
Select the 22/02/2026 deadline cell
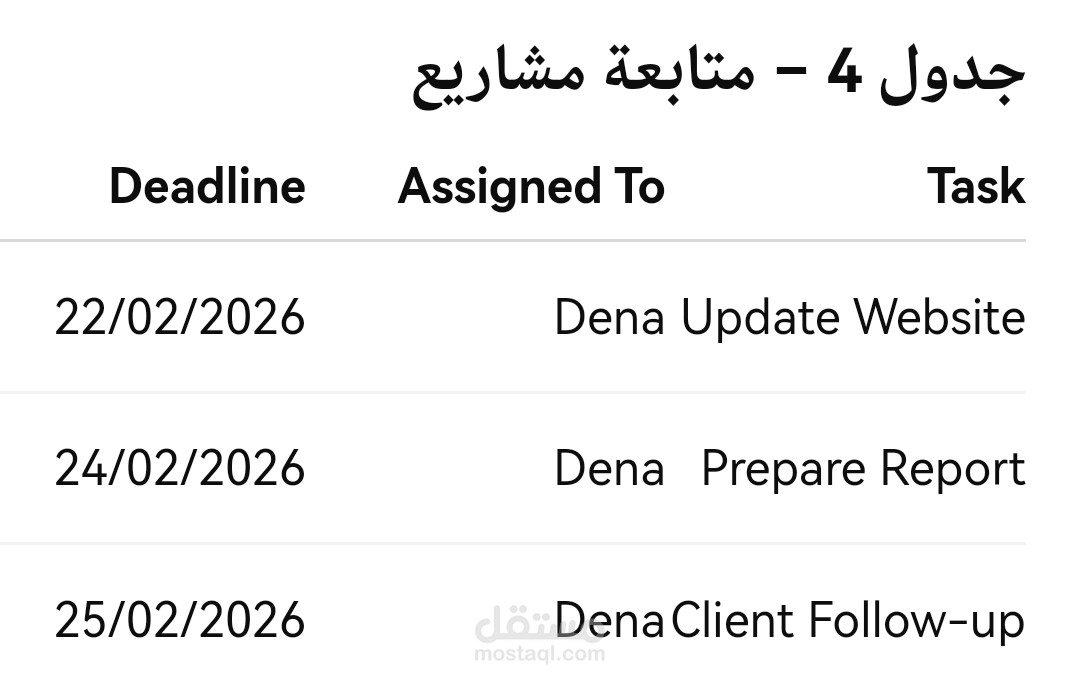click(180, 318)
